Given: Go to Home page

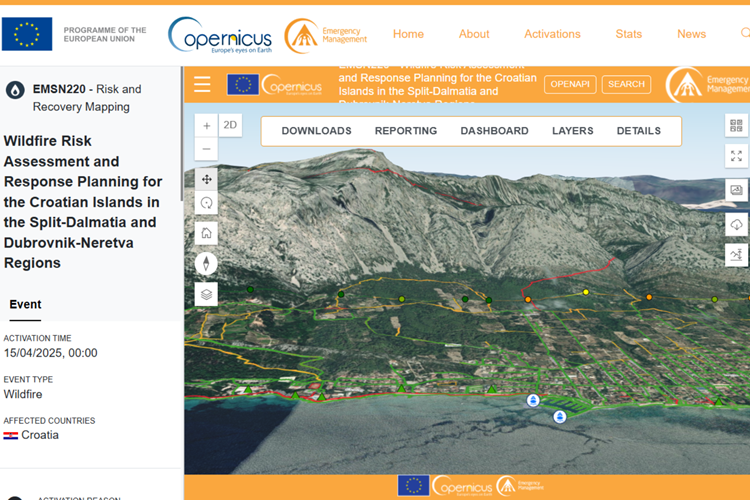Looking at the screenshot, I should (x=408, y=34).
